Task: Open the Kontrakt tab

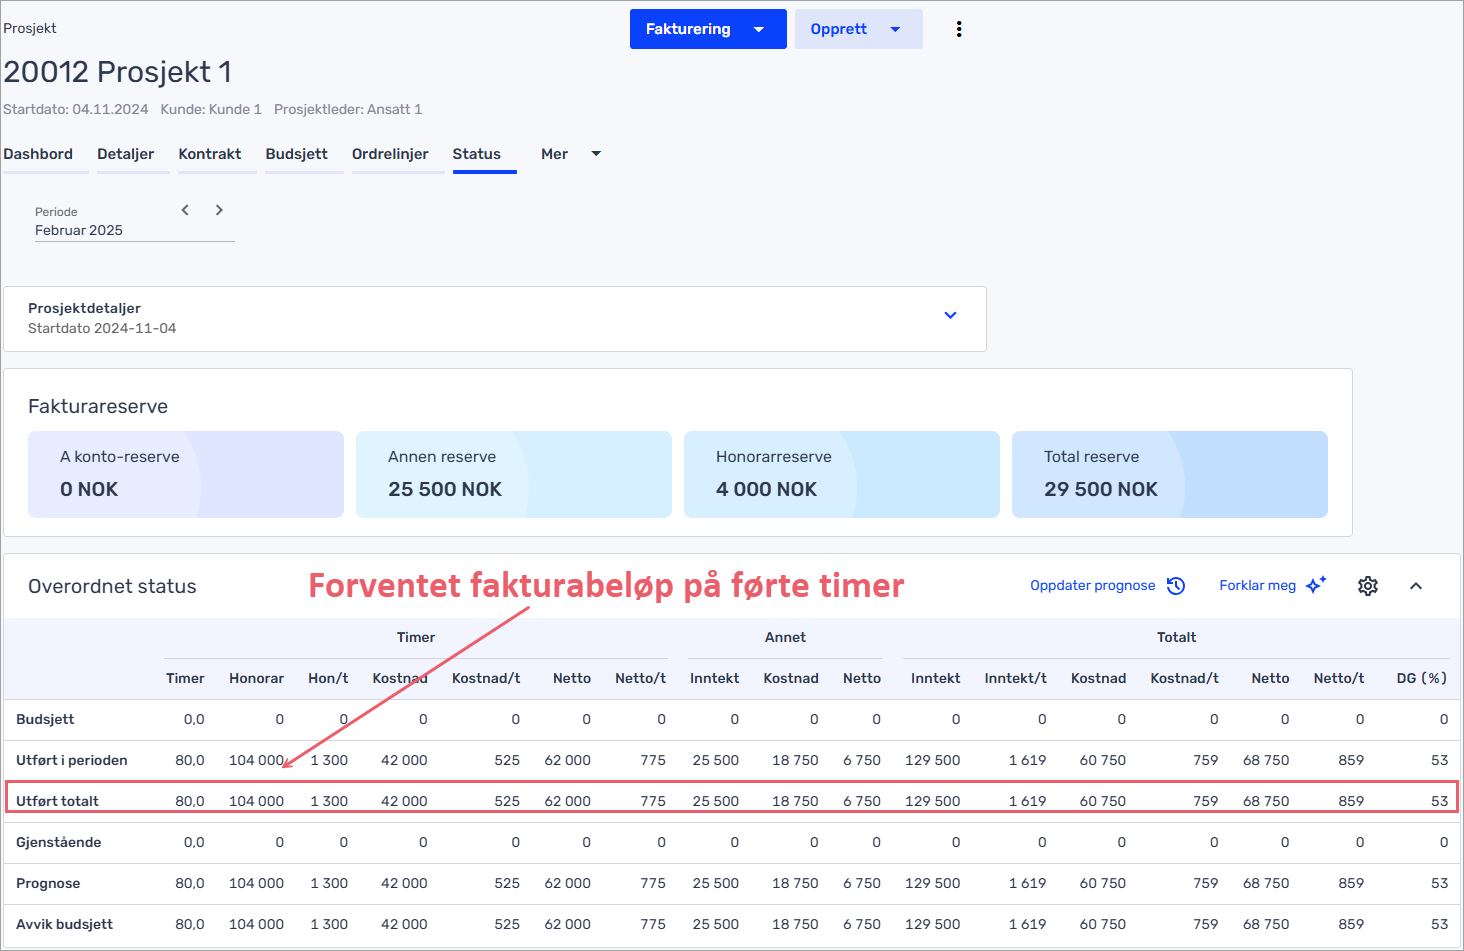Action: pyautogui.click(x=210, y=154)
